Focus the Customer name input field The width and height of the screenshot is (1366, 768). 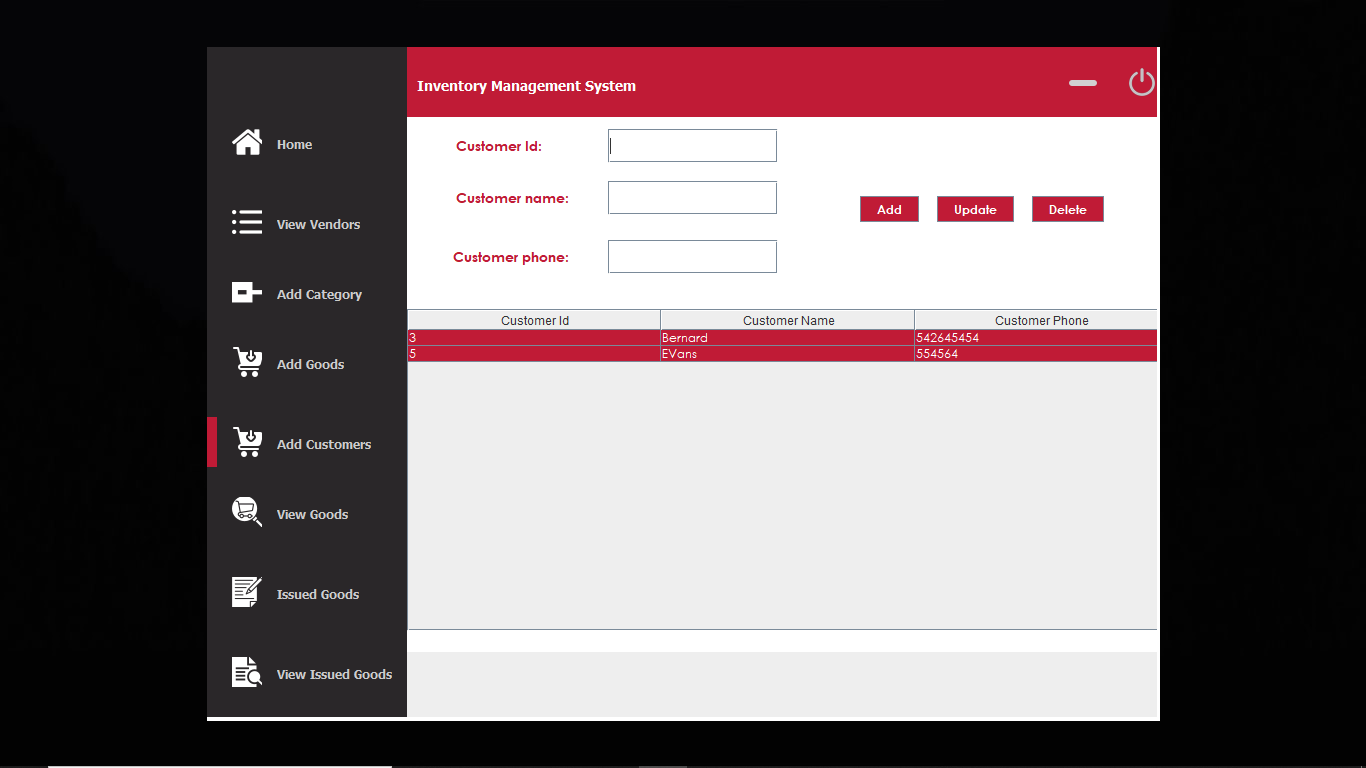(x=692, y=197)
